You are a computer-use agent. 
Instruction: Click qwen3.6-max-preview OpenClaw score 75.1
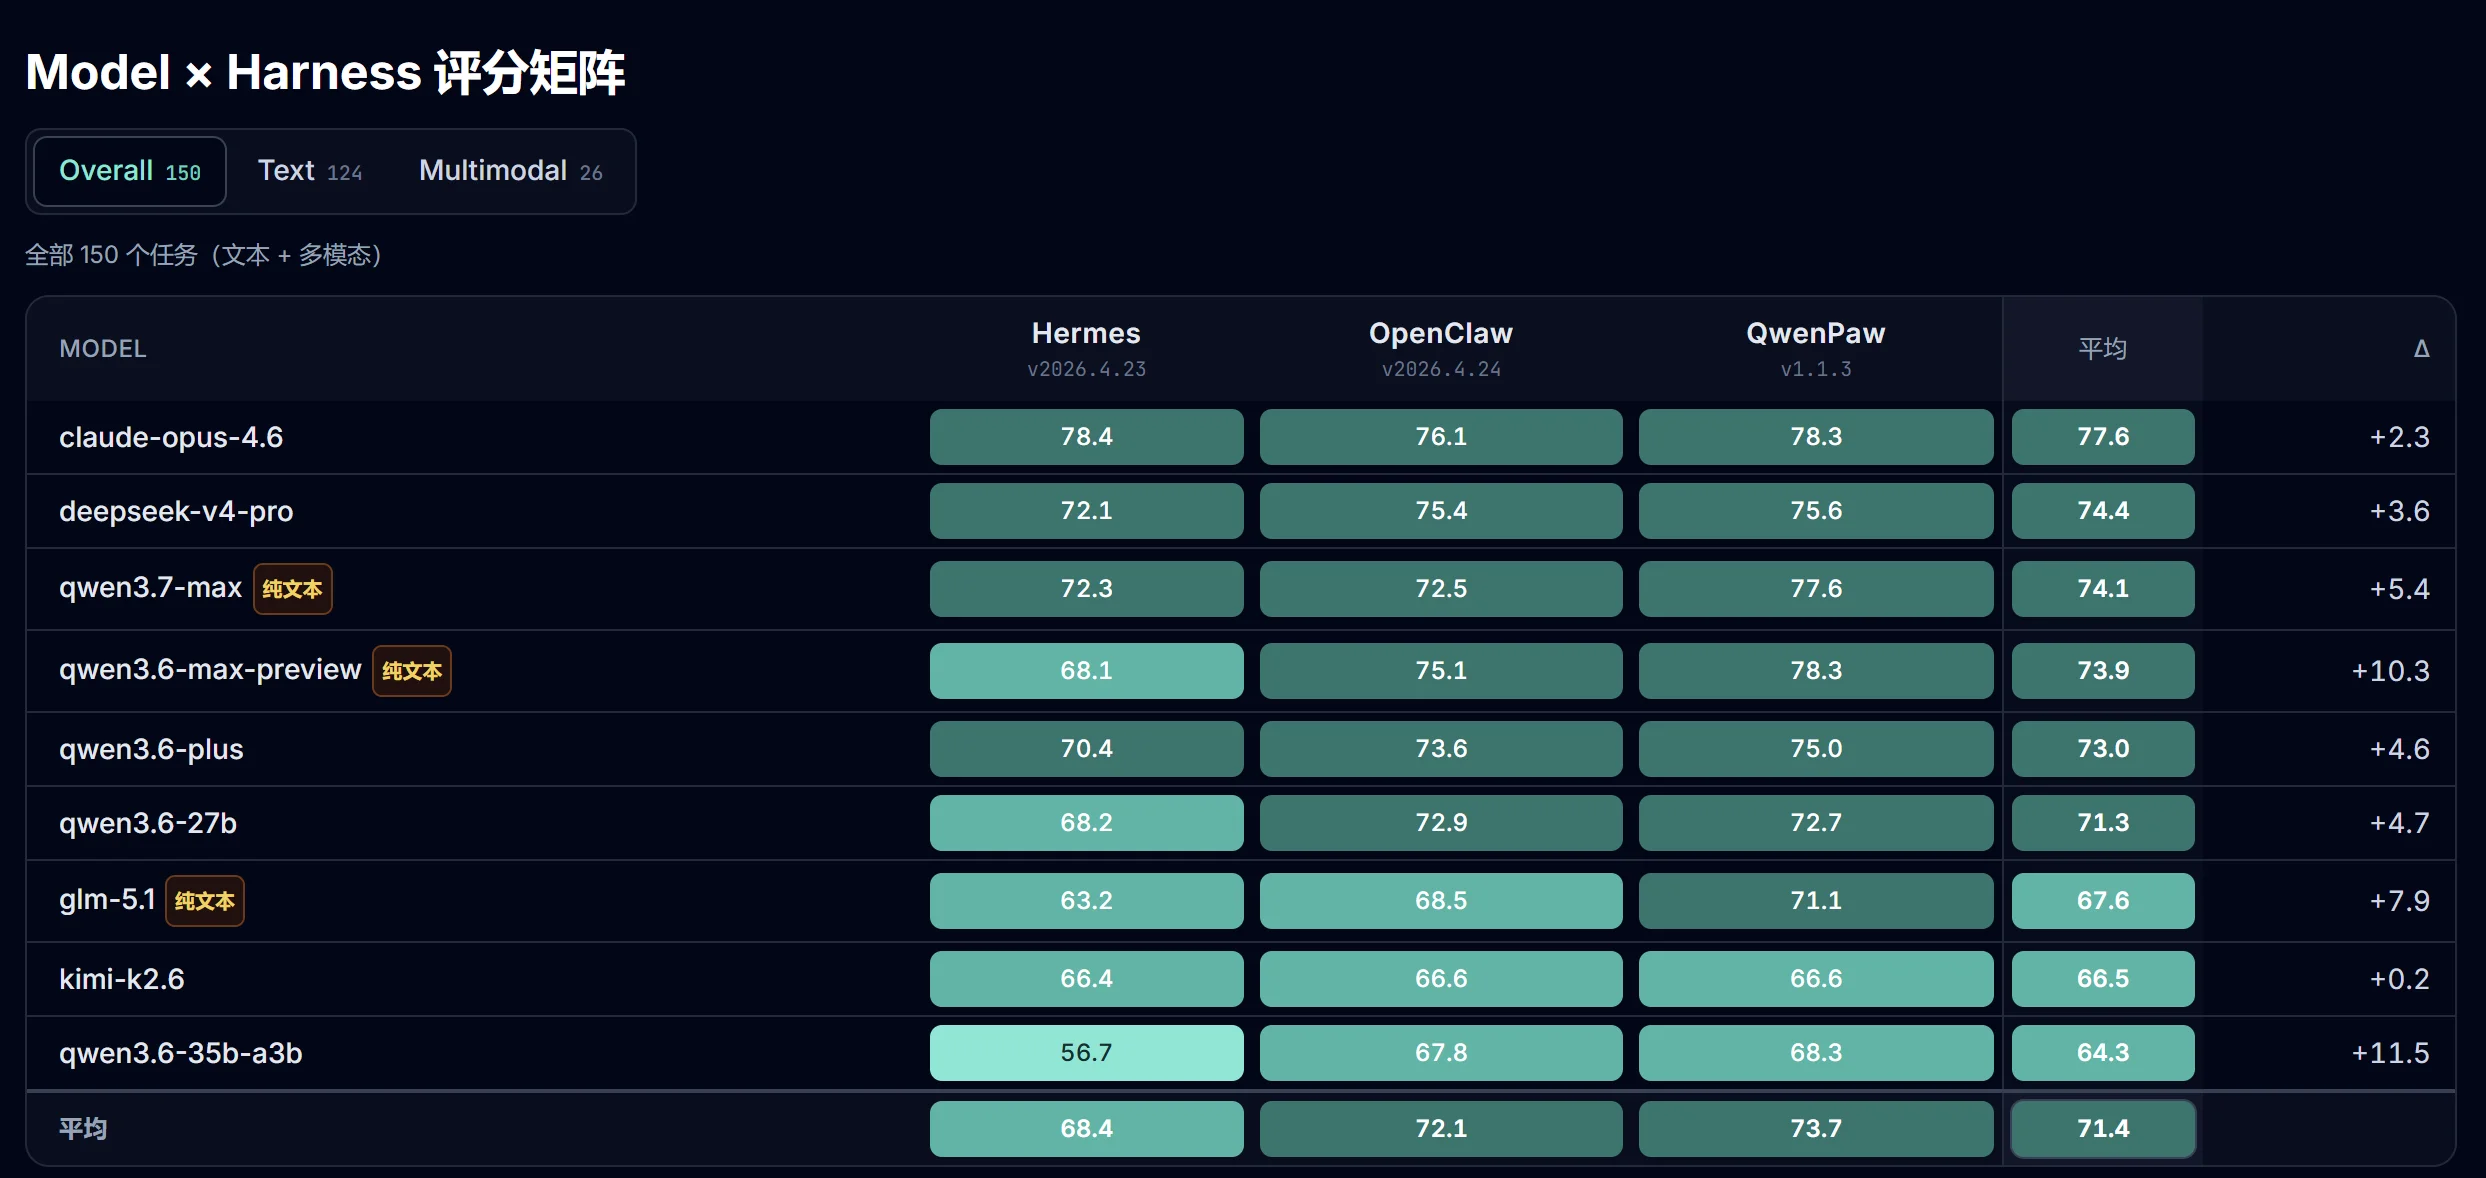pyautogui.click(x=1441, y=671)
